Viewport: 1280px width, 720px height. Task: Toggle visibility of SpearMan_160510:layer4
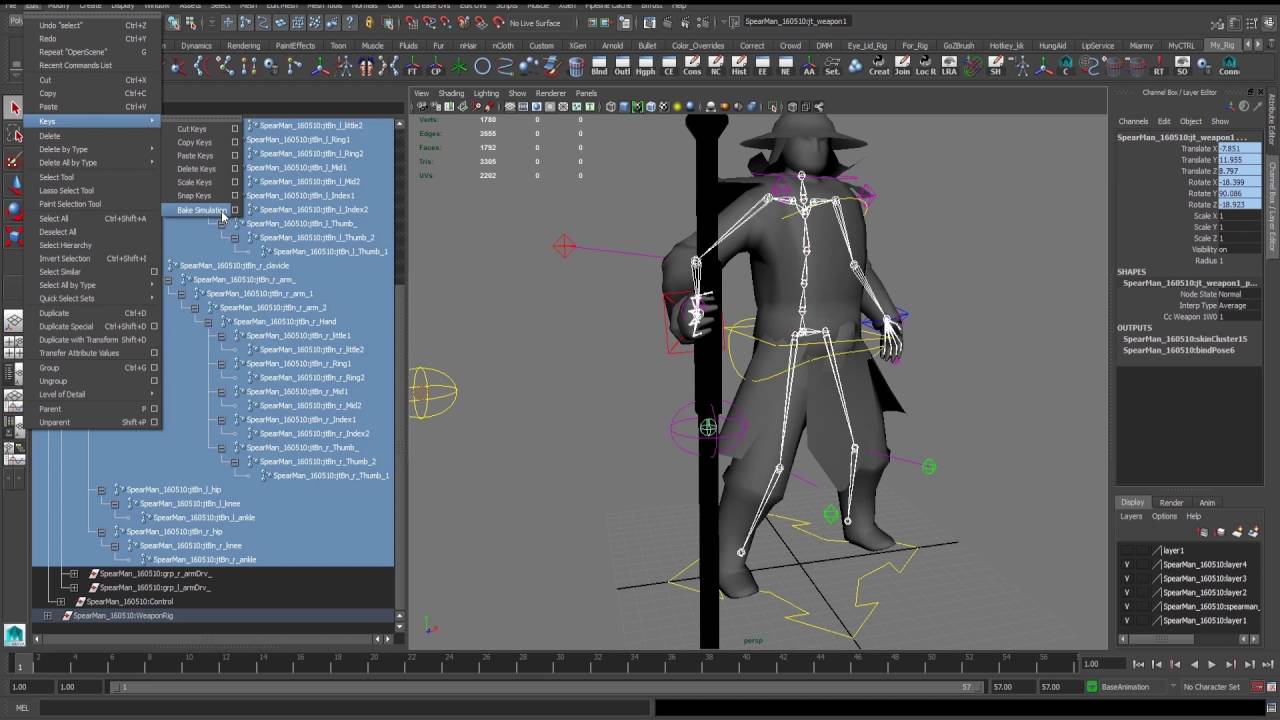point(1127,565)
